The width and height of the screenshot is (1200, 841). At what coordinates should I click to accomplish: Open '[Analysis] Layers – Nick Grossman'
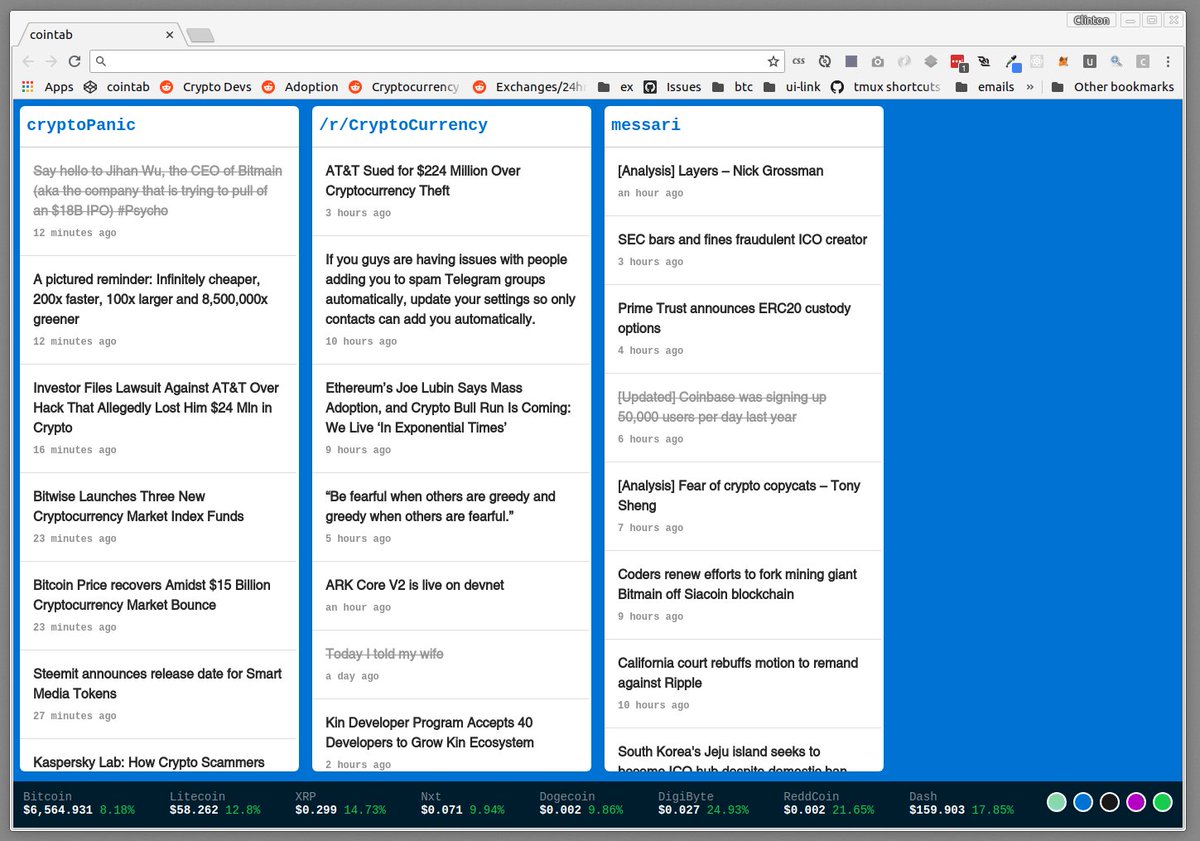pyautogui.click(x=720, y=171)
